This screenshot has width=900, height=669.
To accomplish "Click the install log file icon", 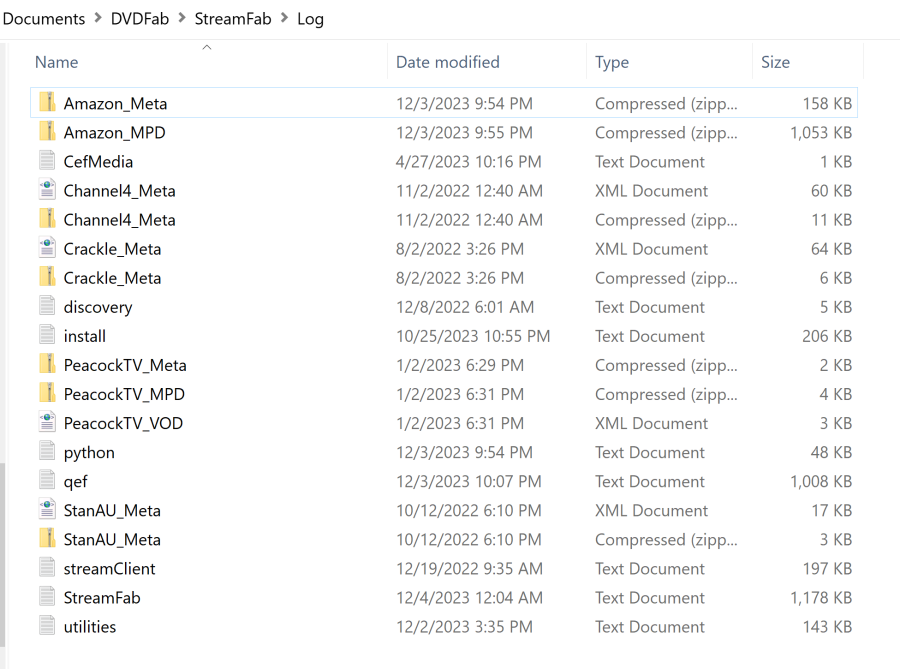I will (47, 336).
